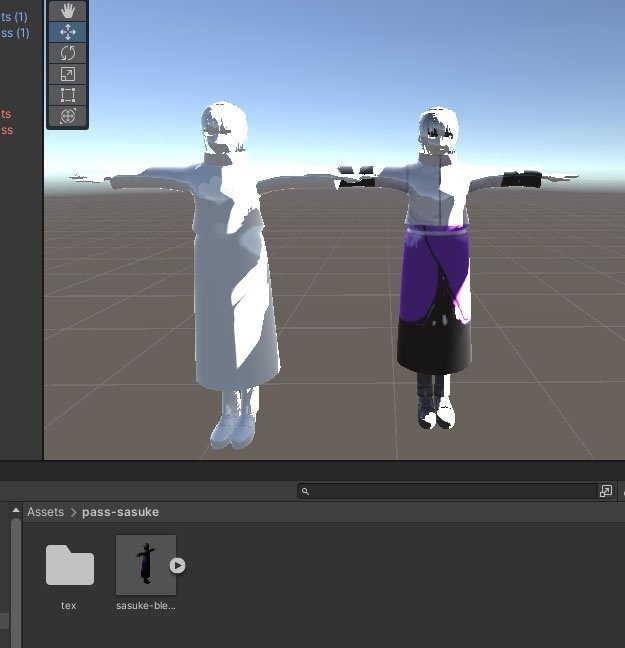Select the Rect transform tool
The width and height of the screenshot is (625, 648).
click(67, 95)
